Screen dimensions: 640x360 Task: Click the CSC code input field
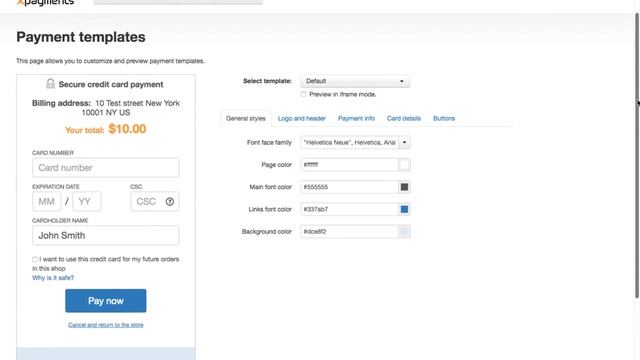(155, 201)
